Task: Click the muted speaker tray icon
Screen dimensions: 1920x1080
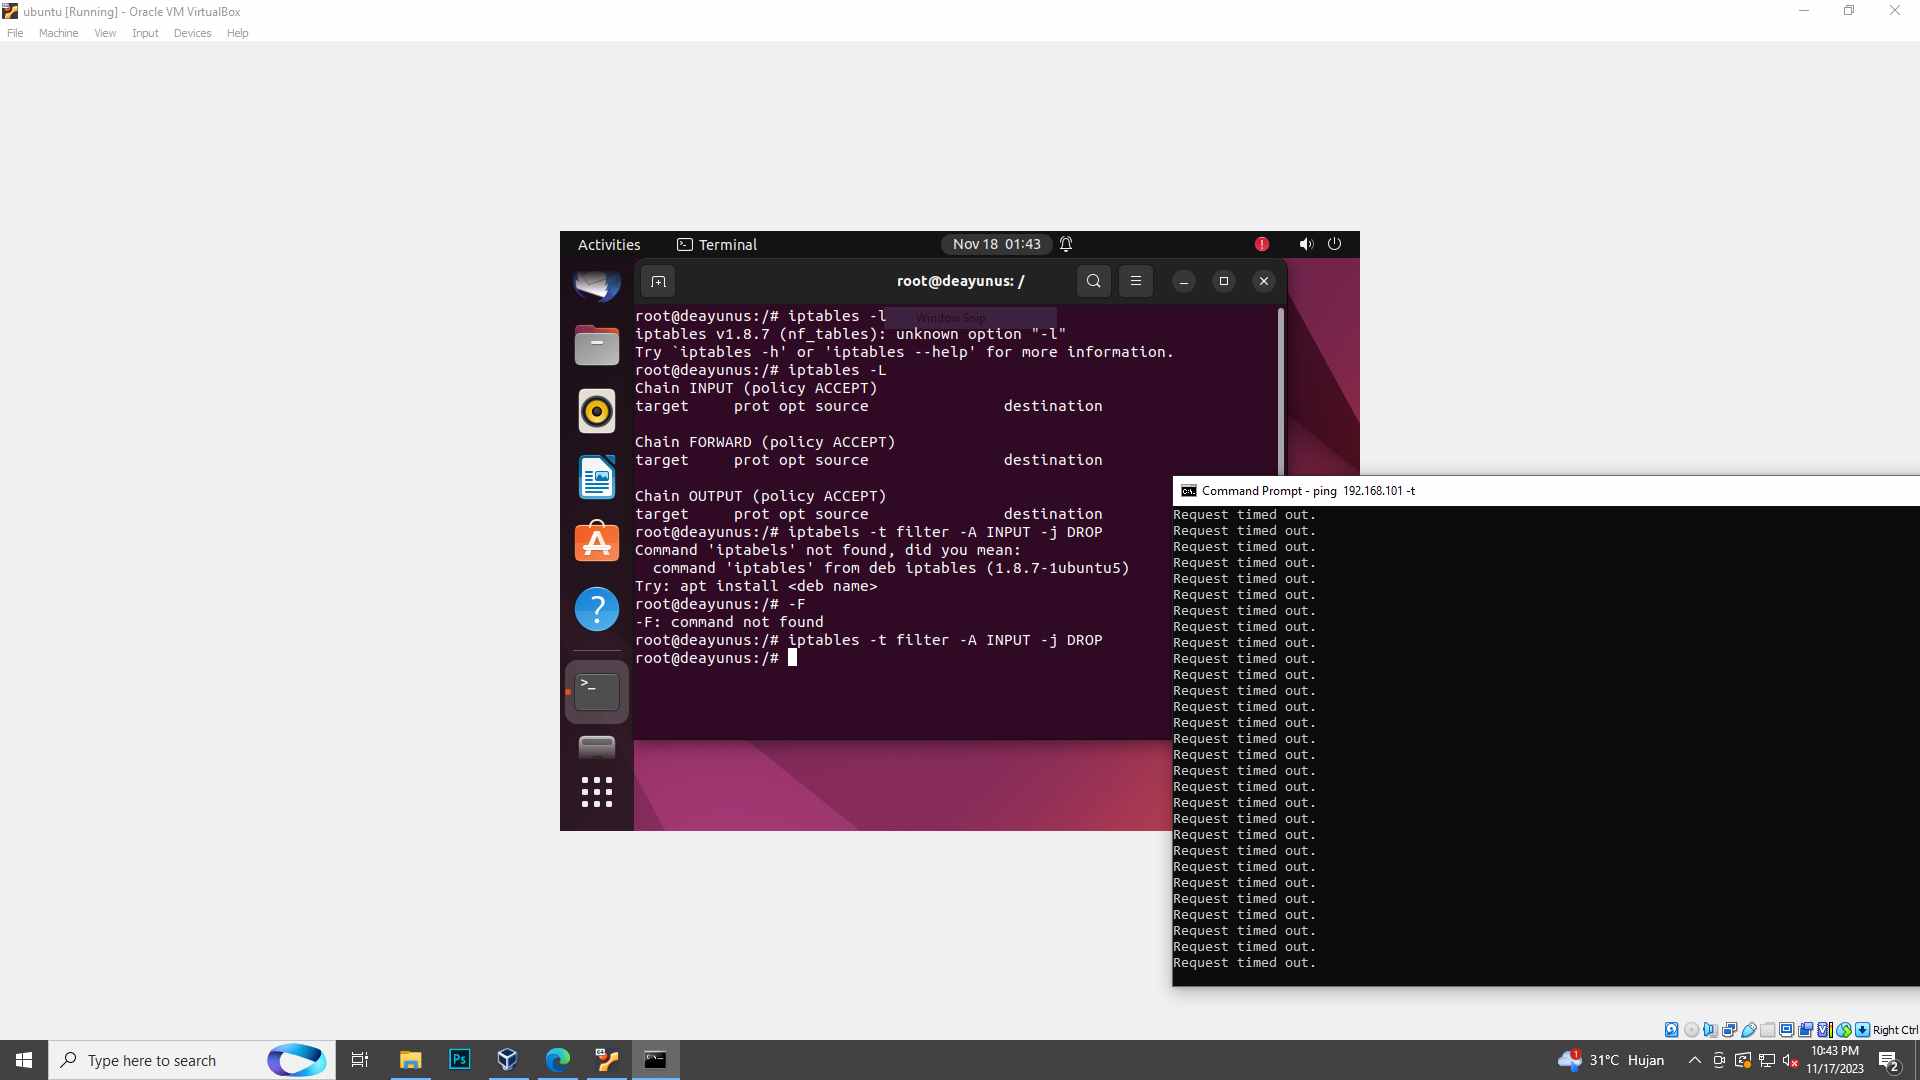Action: [1791, 1060]
